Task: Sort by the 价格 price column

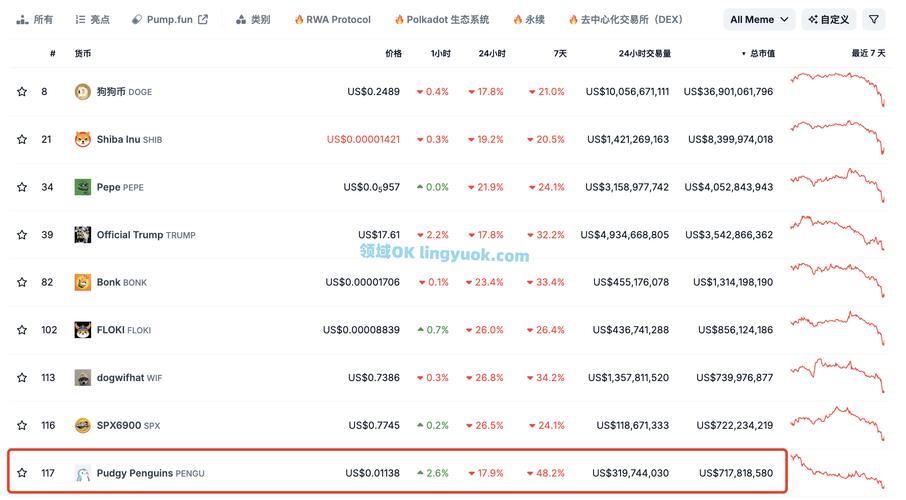Action: point(393,53)
